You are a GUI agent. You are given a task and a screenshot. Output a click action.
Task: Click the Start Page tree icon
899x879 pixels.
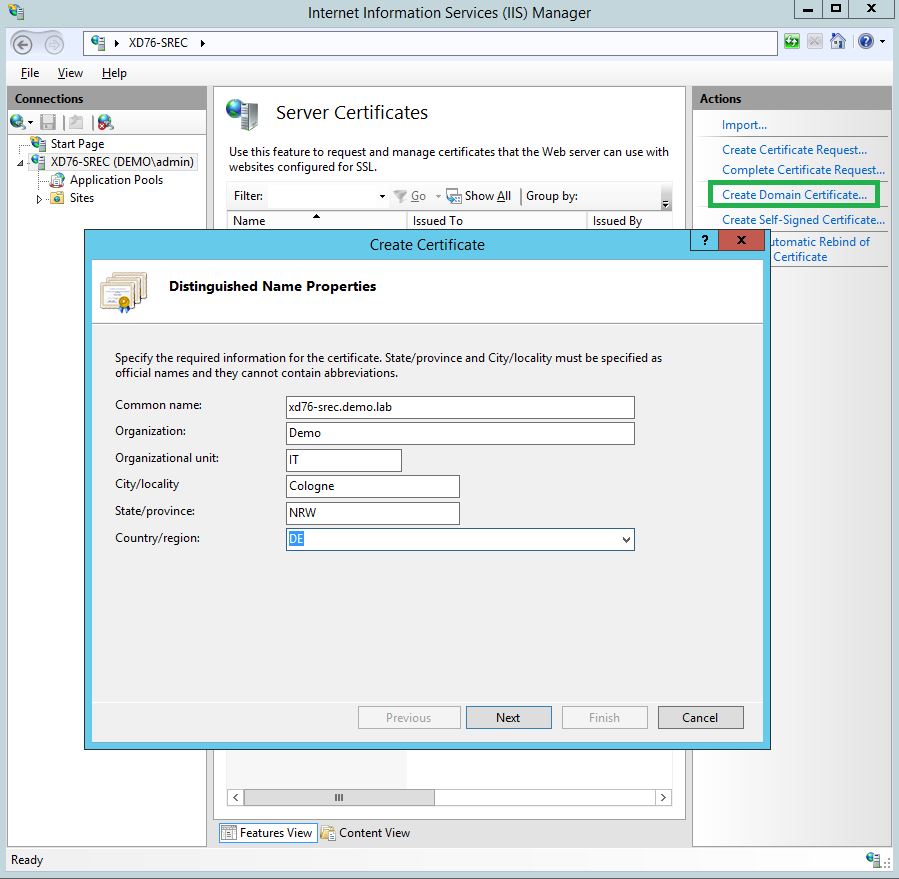click(38, 144)
